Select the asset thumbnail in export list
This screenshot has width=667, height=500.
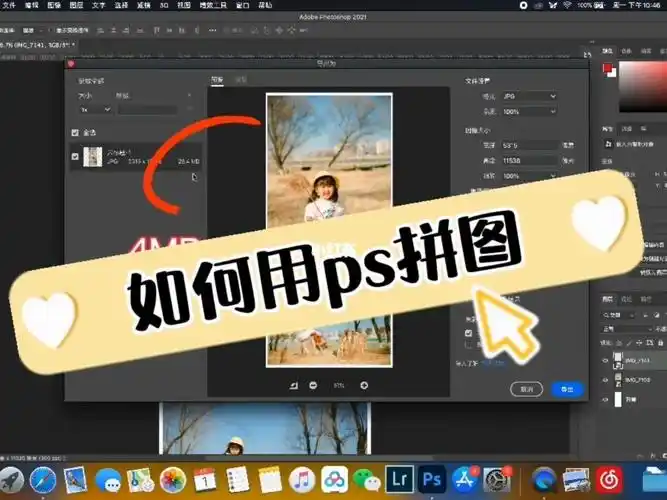[93, 157]
